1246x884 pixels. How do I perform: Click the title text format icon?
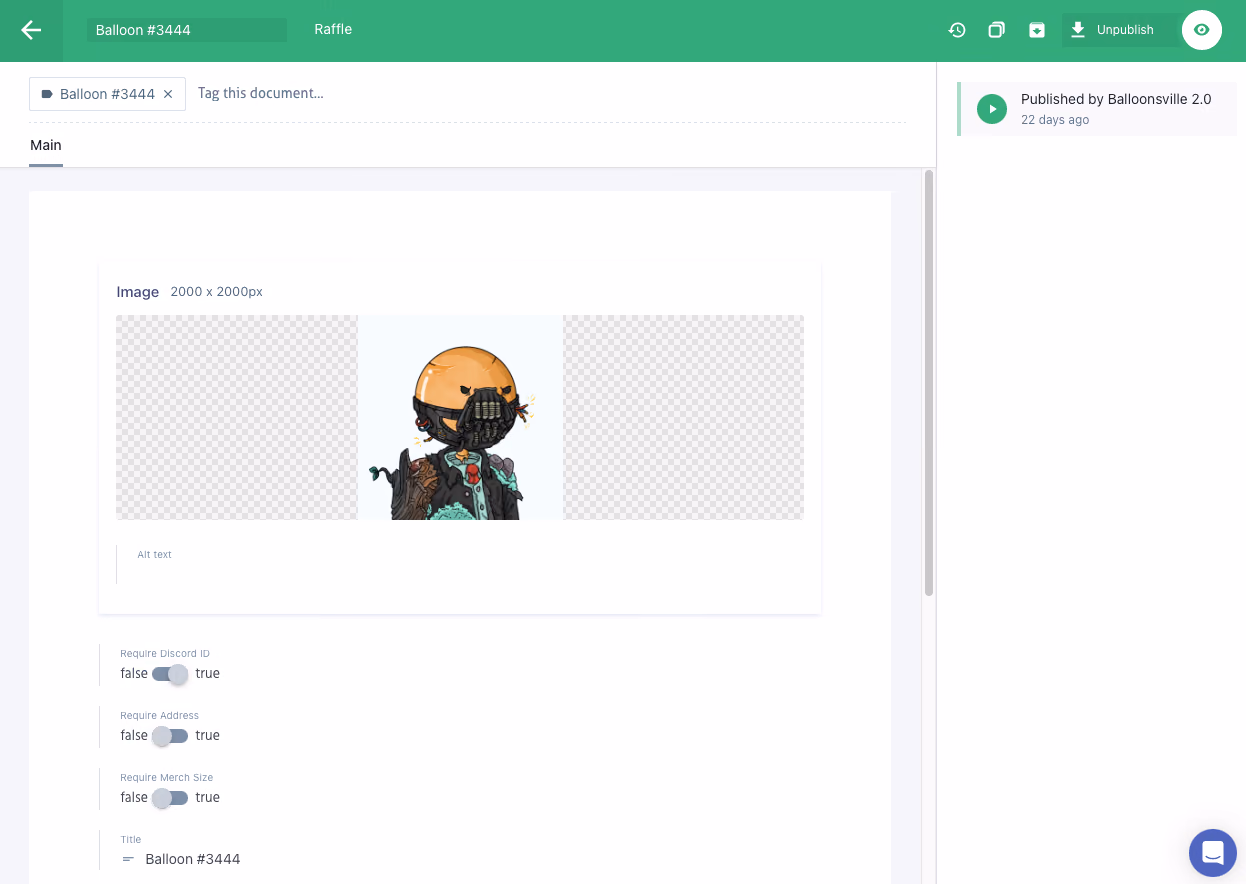point(128,859)
